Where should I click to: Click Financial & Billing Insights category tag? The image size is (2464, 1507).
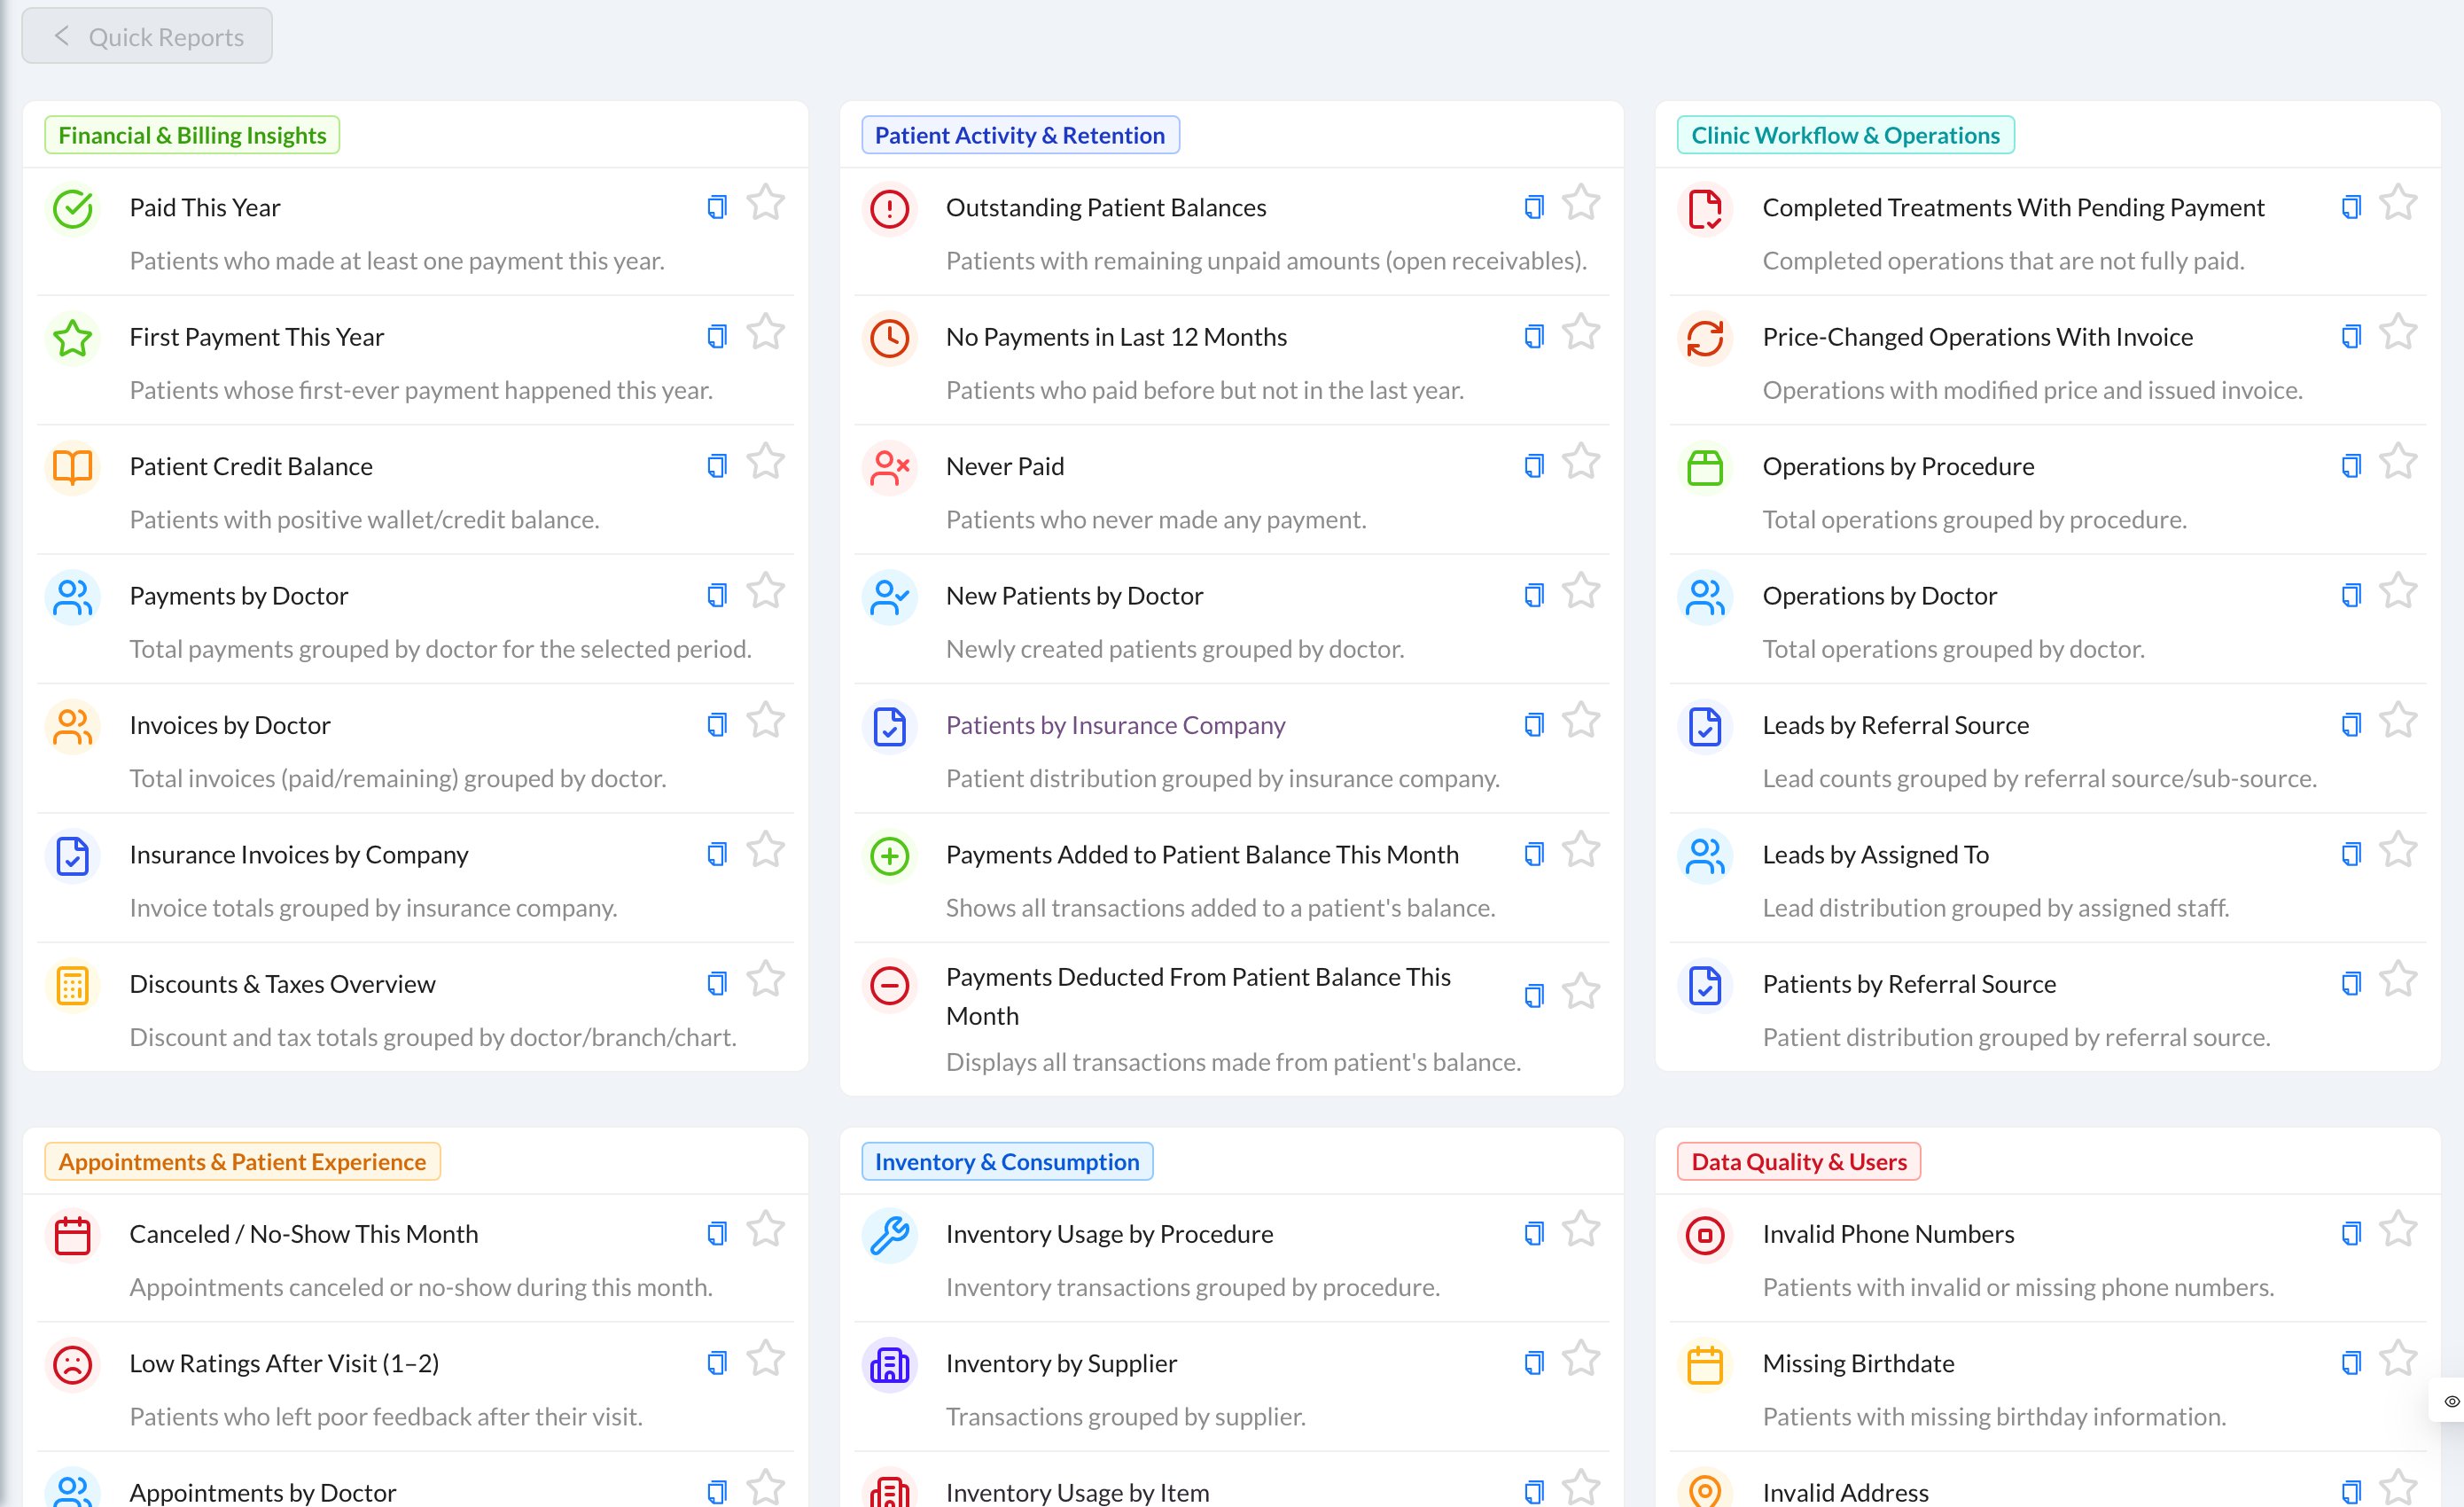(x=192, y=135)
